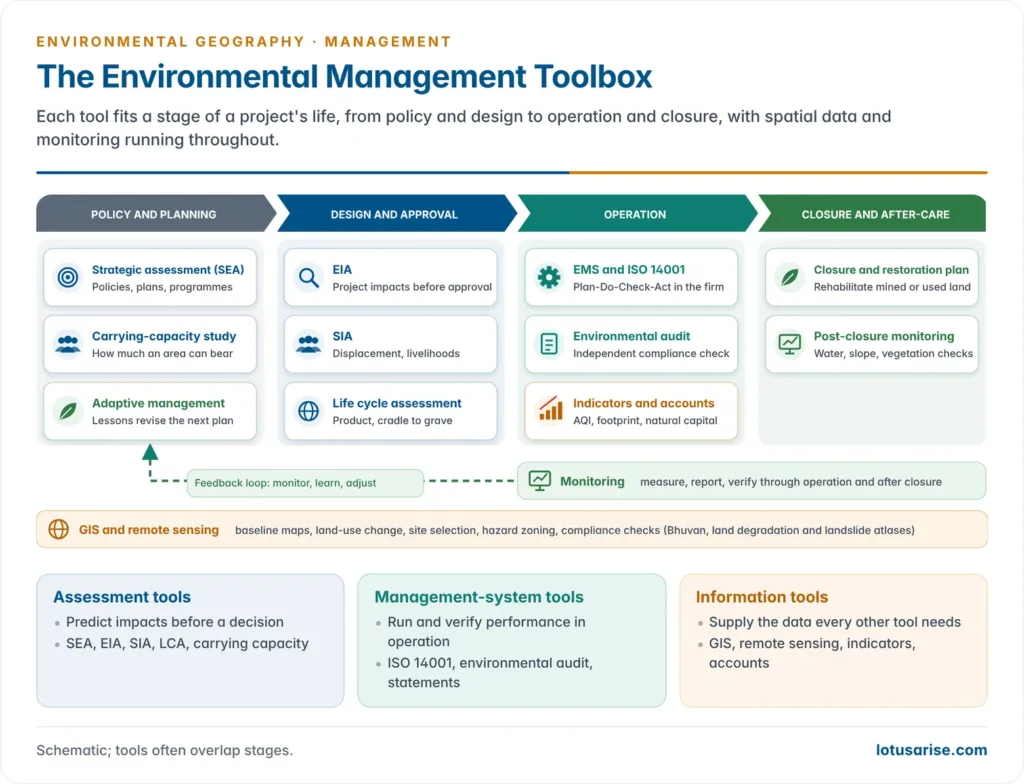Click 'SEA, EIA, SIA, LCA, carrying capacity' bullet
Image resolution: width=1024 pixels, height=784 pixels.
coord(187,644)
